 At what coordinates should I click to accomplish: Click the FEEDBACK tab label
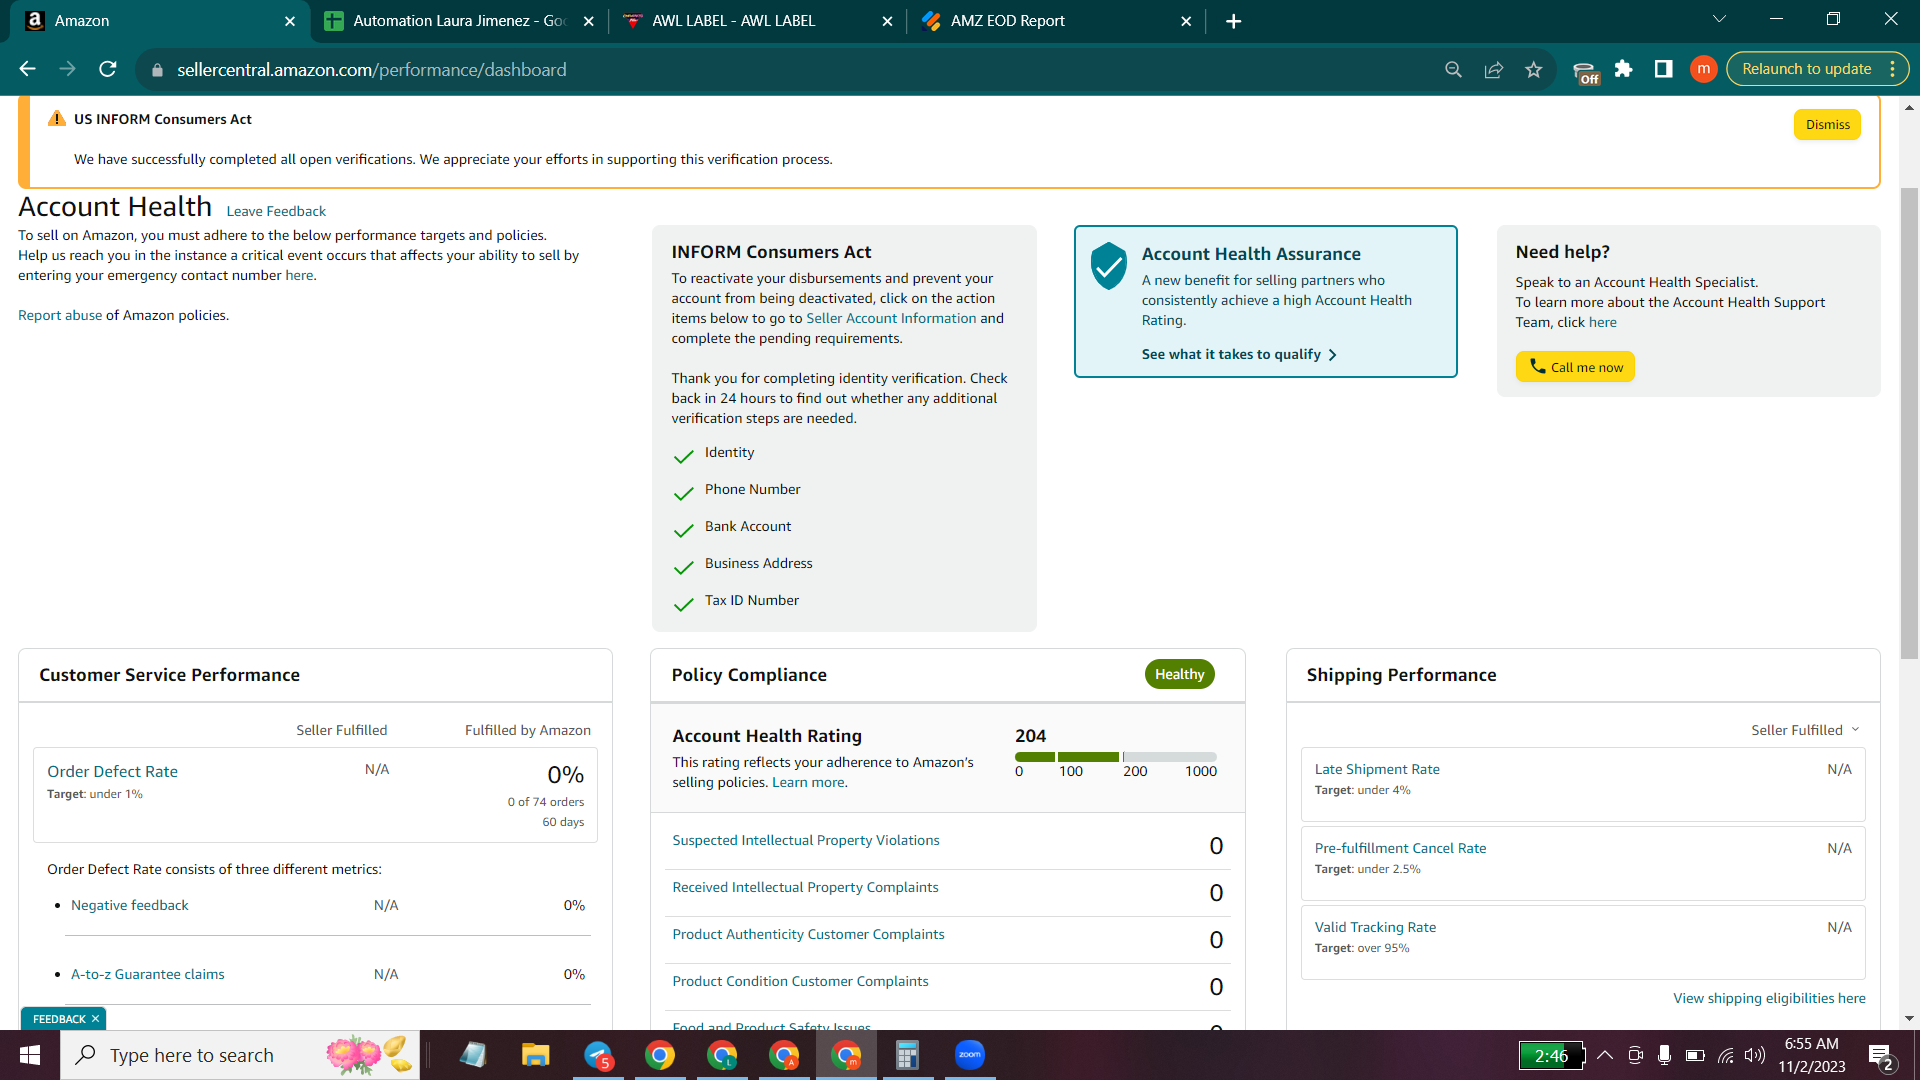(x=59, y=1019)
